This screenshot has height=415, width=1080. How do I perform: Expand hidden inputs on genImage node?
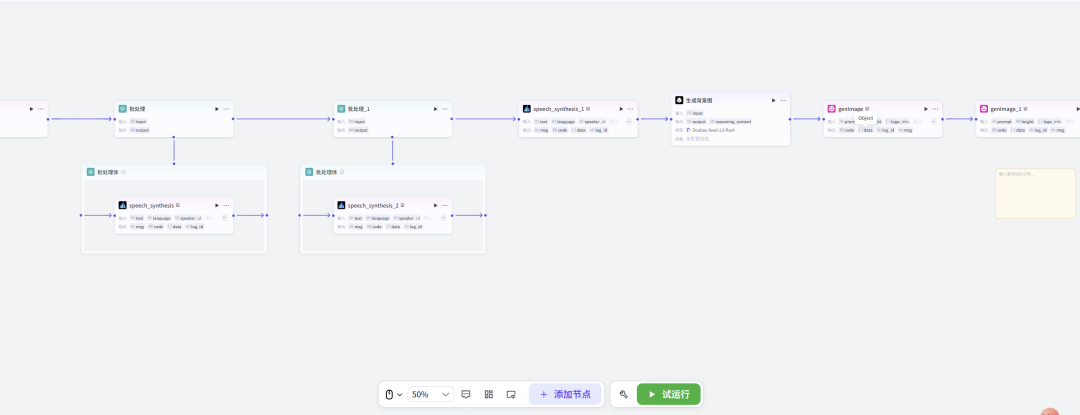coord(934,121)
